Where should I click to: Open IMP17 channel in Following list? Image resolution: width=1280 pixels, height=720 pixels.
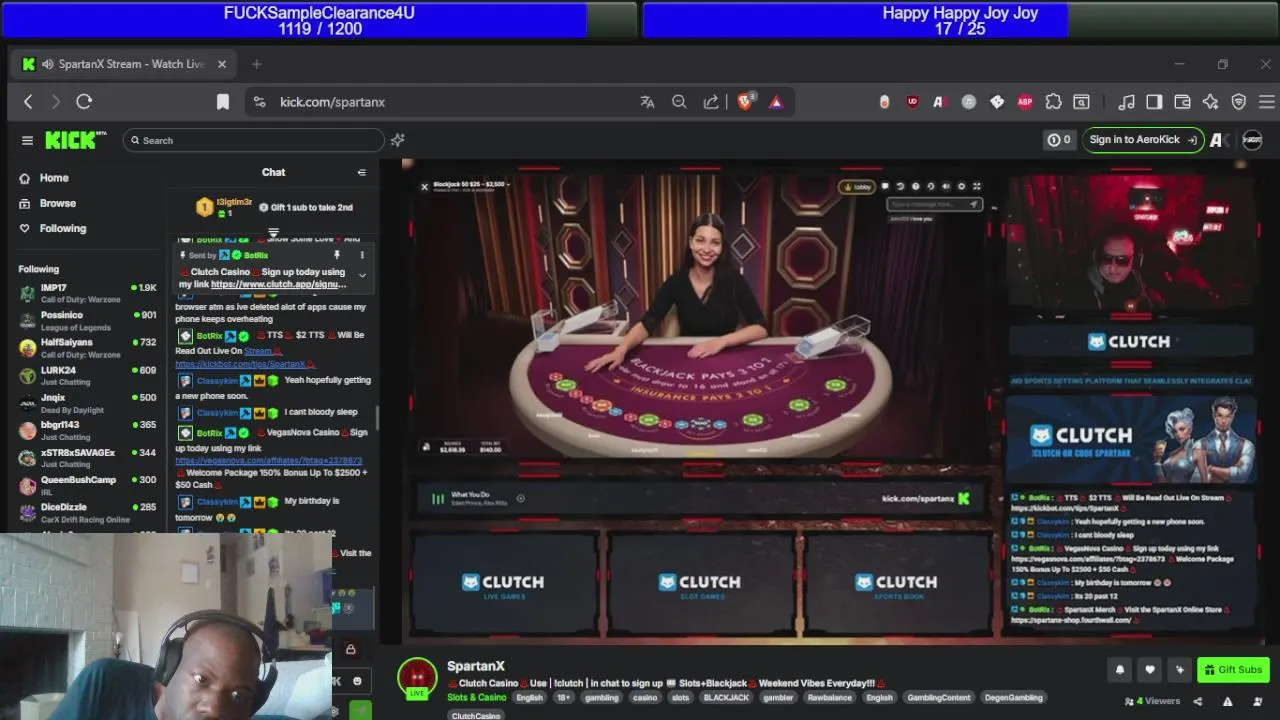click(88, 293)
